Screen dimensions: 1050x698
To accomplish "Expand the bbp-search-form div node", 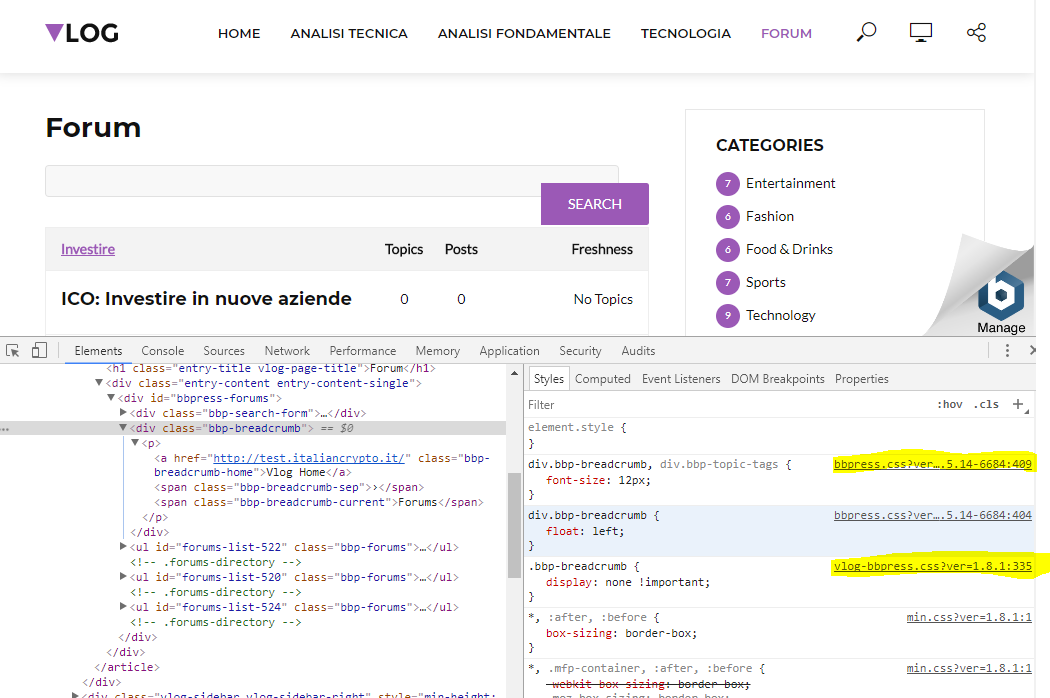I will [123, 413].
